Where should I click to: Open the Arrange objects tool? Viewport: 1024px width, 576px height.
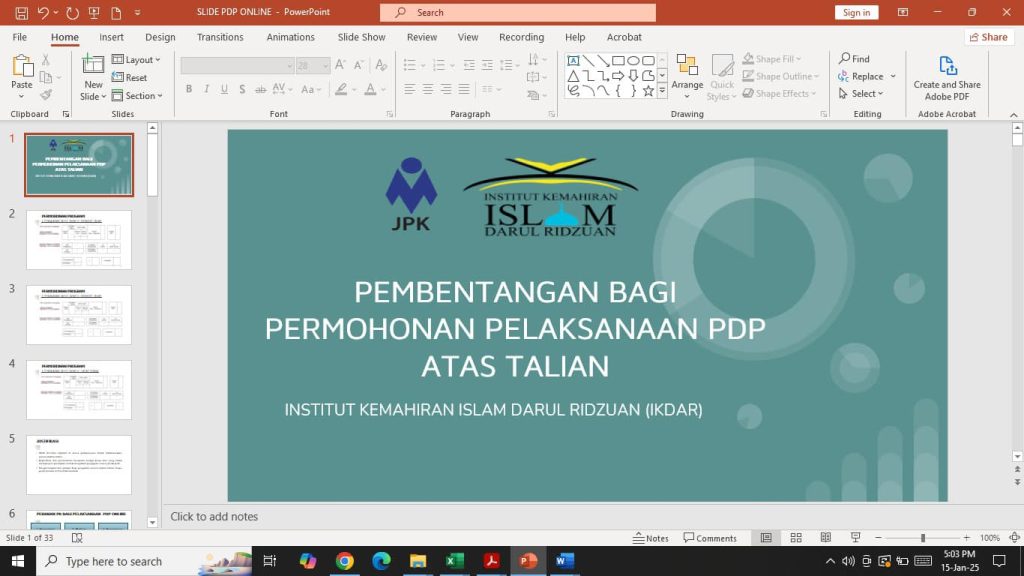tap(687, 77)
